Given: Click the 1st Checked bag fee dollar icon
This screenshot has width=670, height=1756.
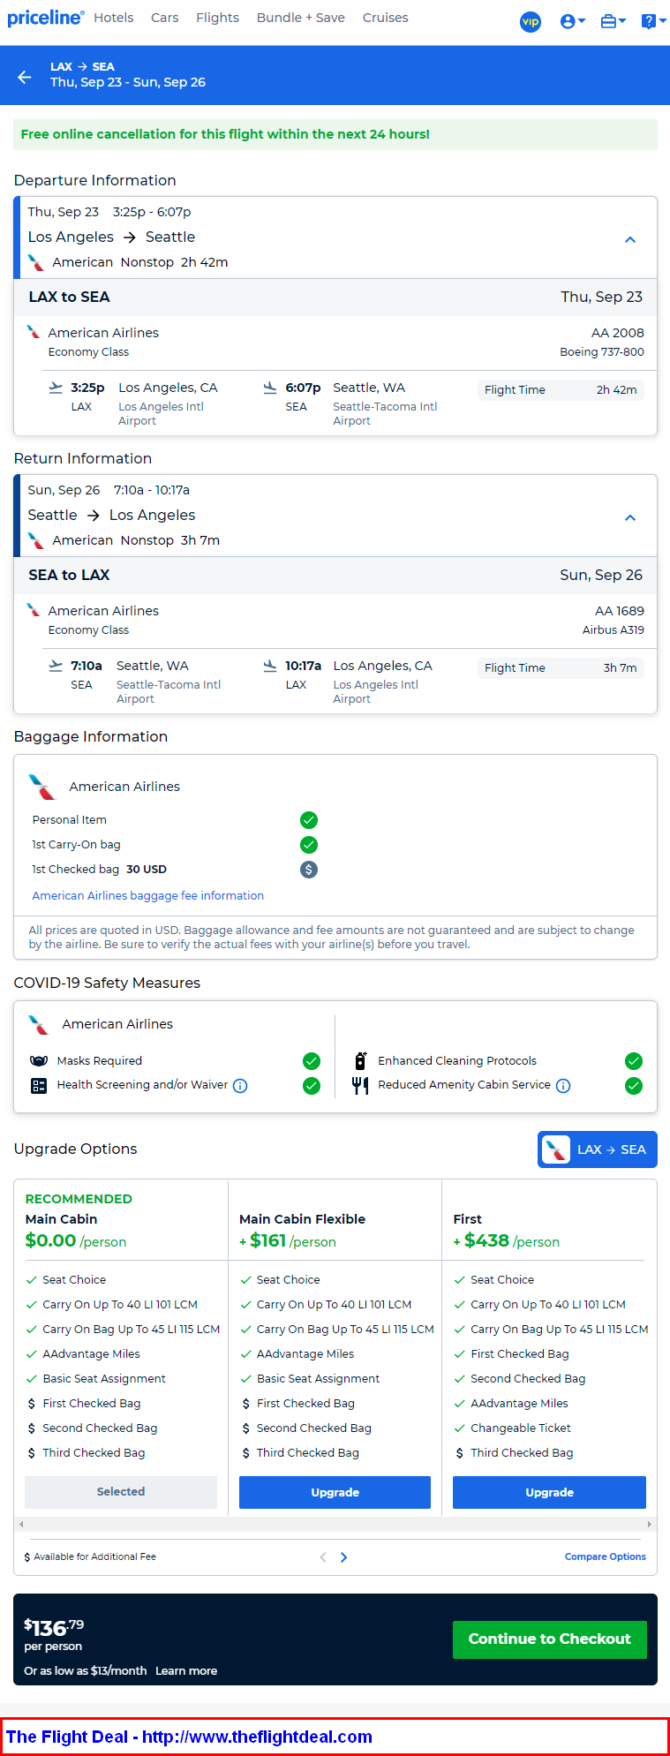Looking at the screenshot, I should 309,870.
